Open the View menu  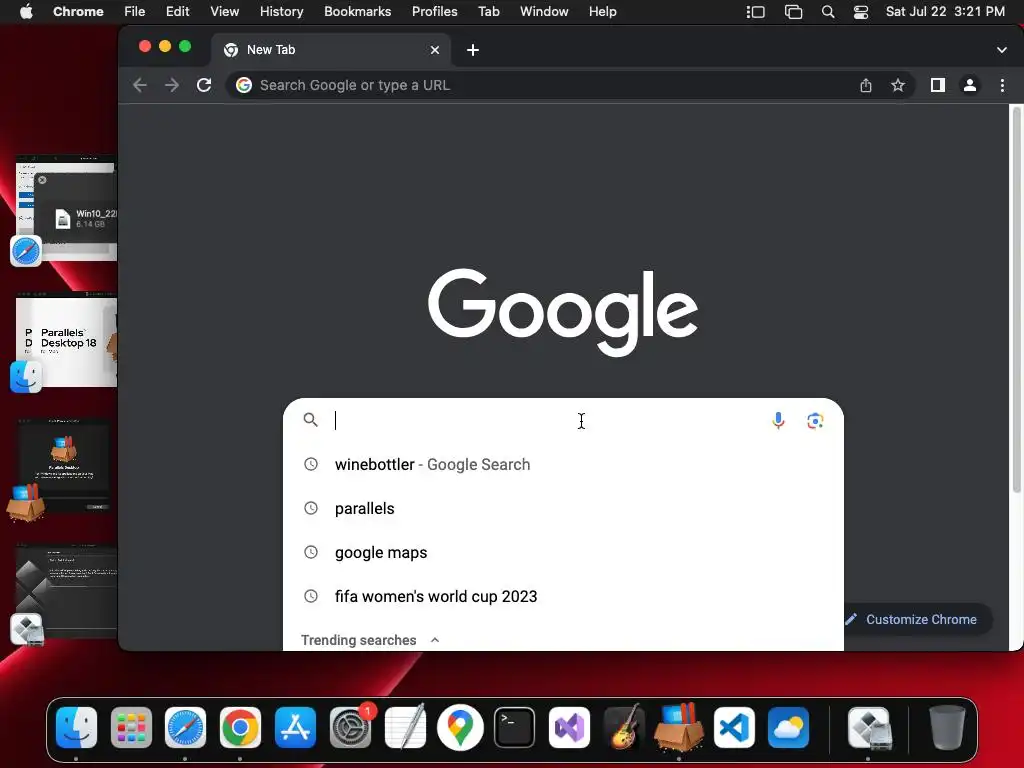224,12
